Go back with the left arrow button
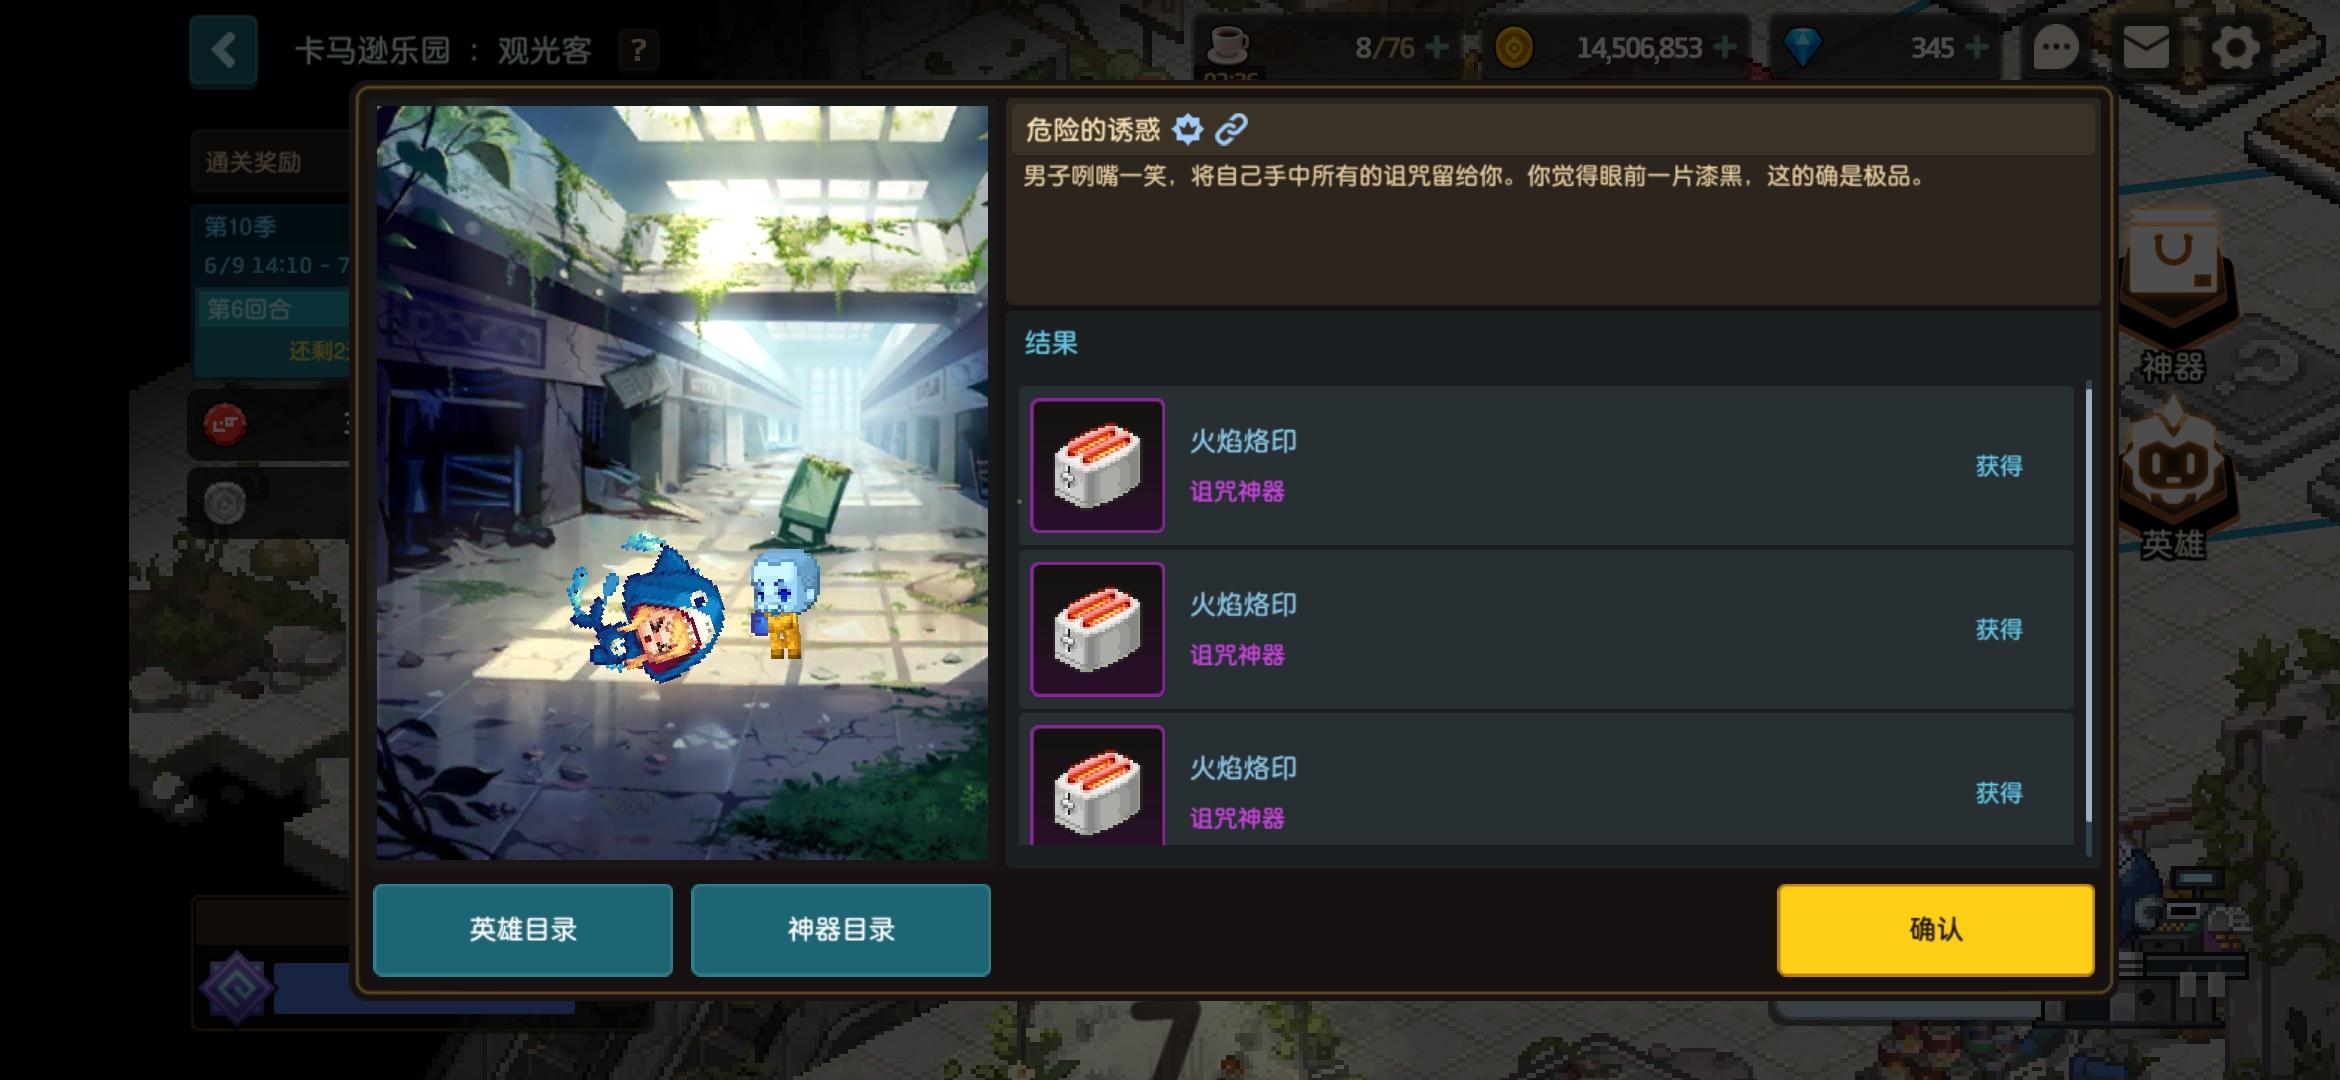The image size is (2340, 1080). [x=223, y=50]
